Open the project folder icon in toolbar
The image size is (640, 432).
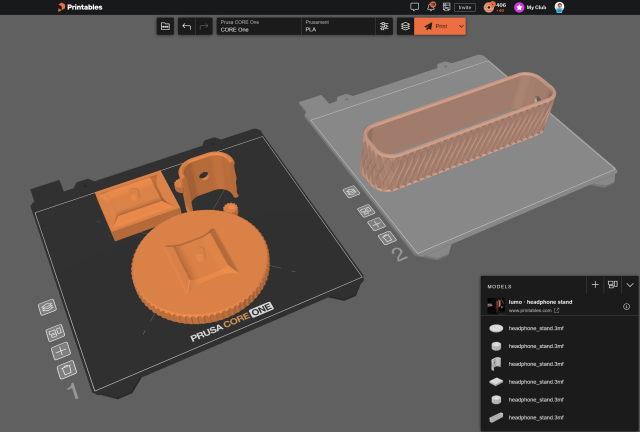[x=165, y=26]
